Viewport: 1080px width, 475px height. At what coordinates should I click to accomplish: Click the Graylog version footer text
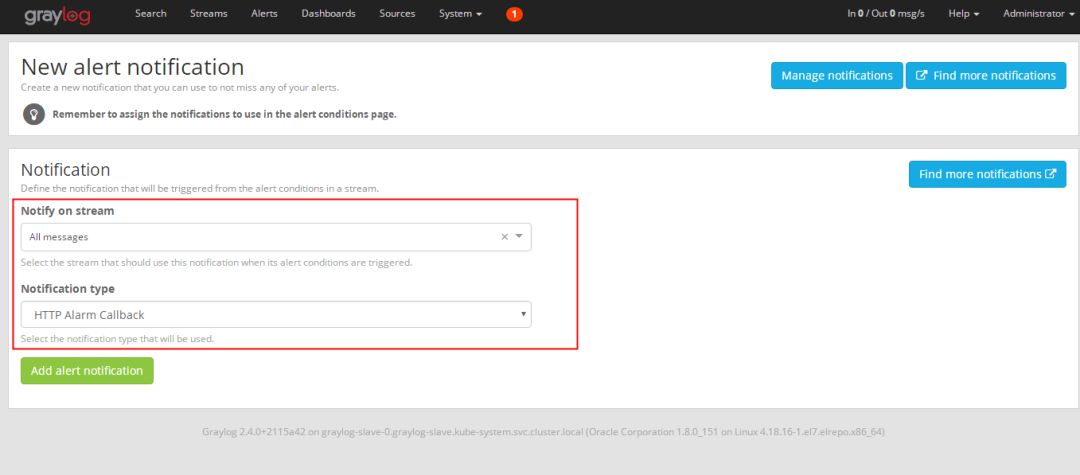tap(543, 432)
